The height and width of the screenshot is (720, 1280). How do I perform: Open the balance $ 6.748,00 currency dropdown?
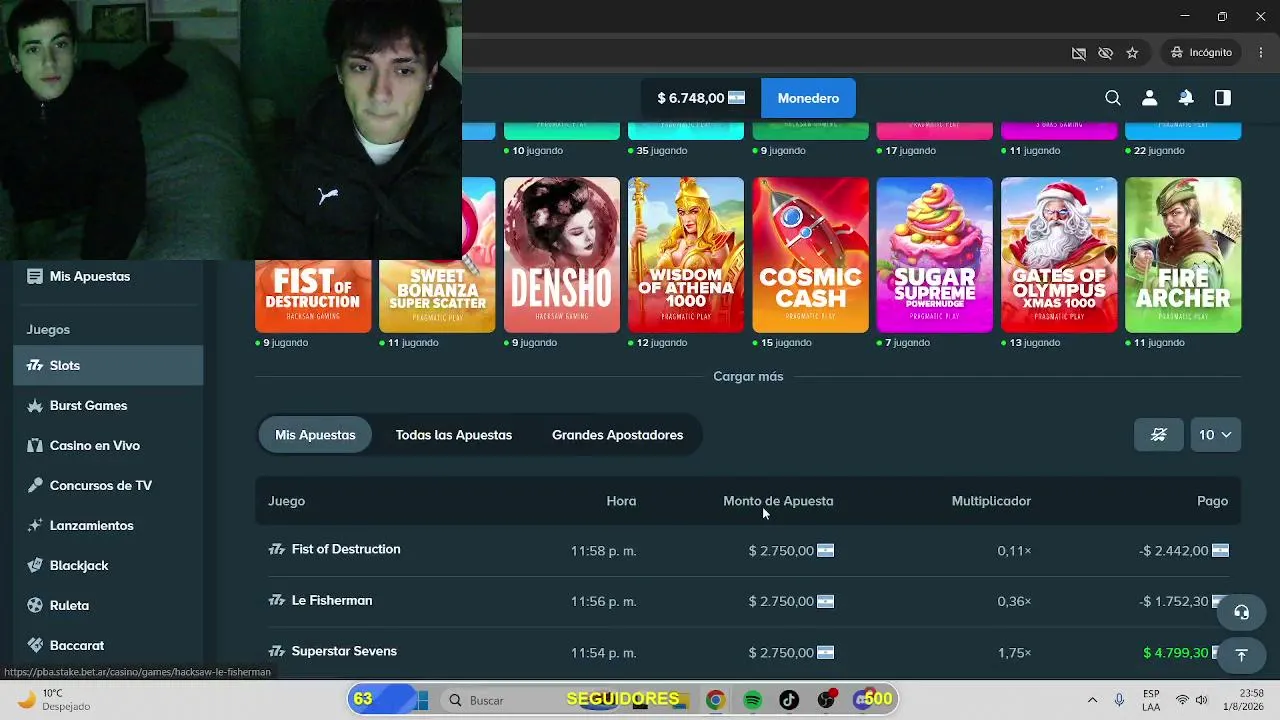coord(701,98)
